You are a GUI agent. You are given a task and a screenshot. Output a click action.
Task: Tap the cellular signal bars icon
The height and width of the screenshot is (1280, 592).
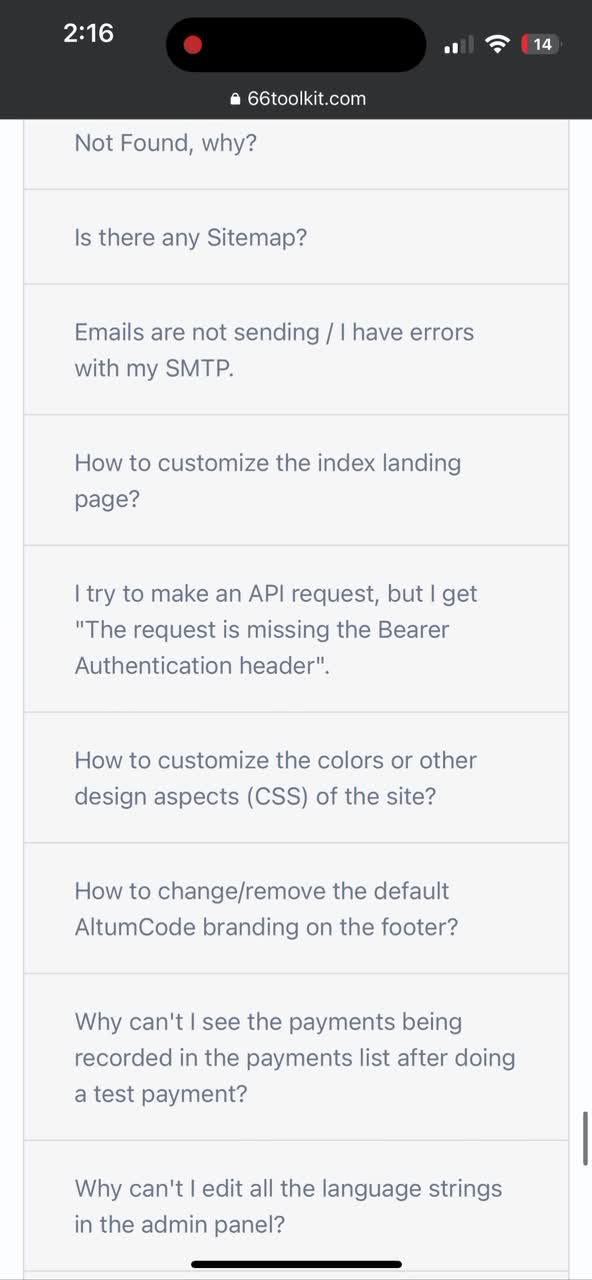[458, 45]
